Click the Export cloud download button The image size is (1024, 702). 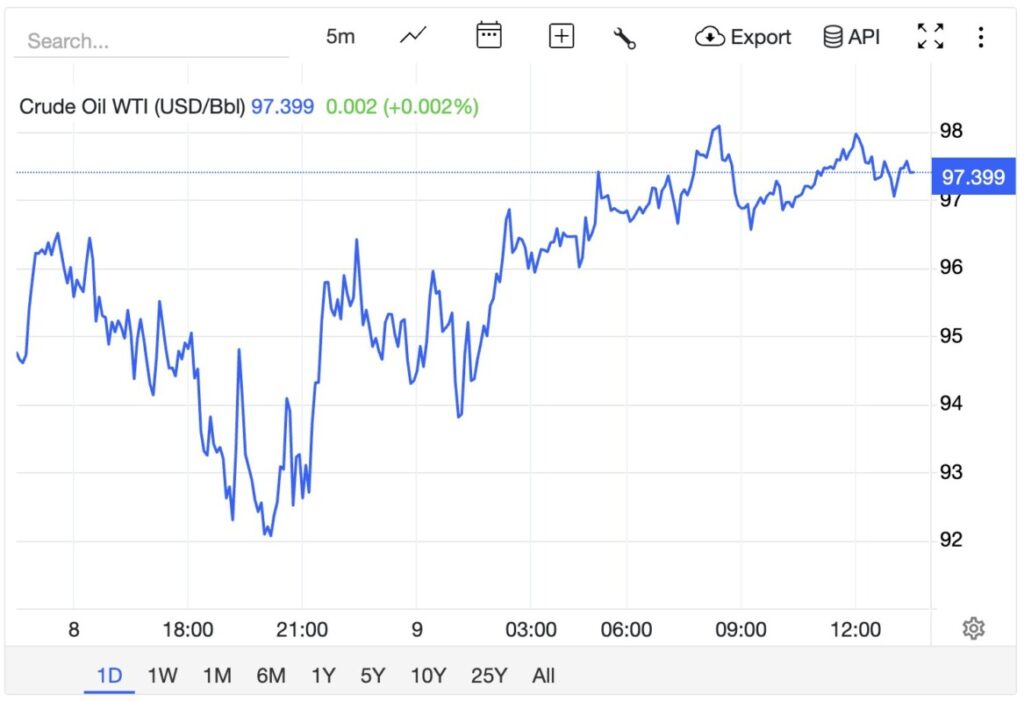743,37
